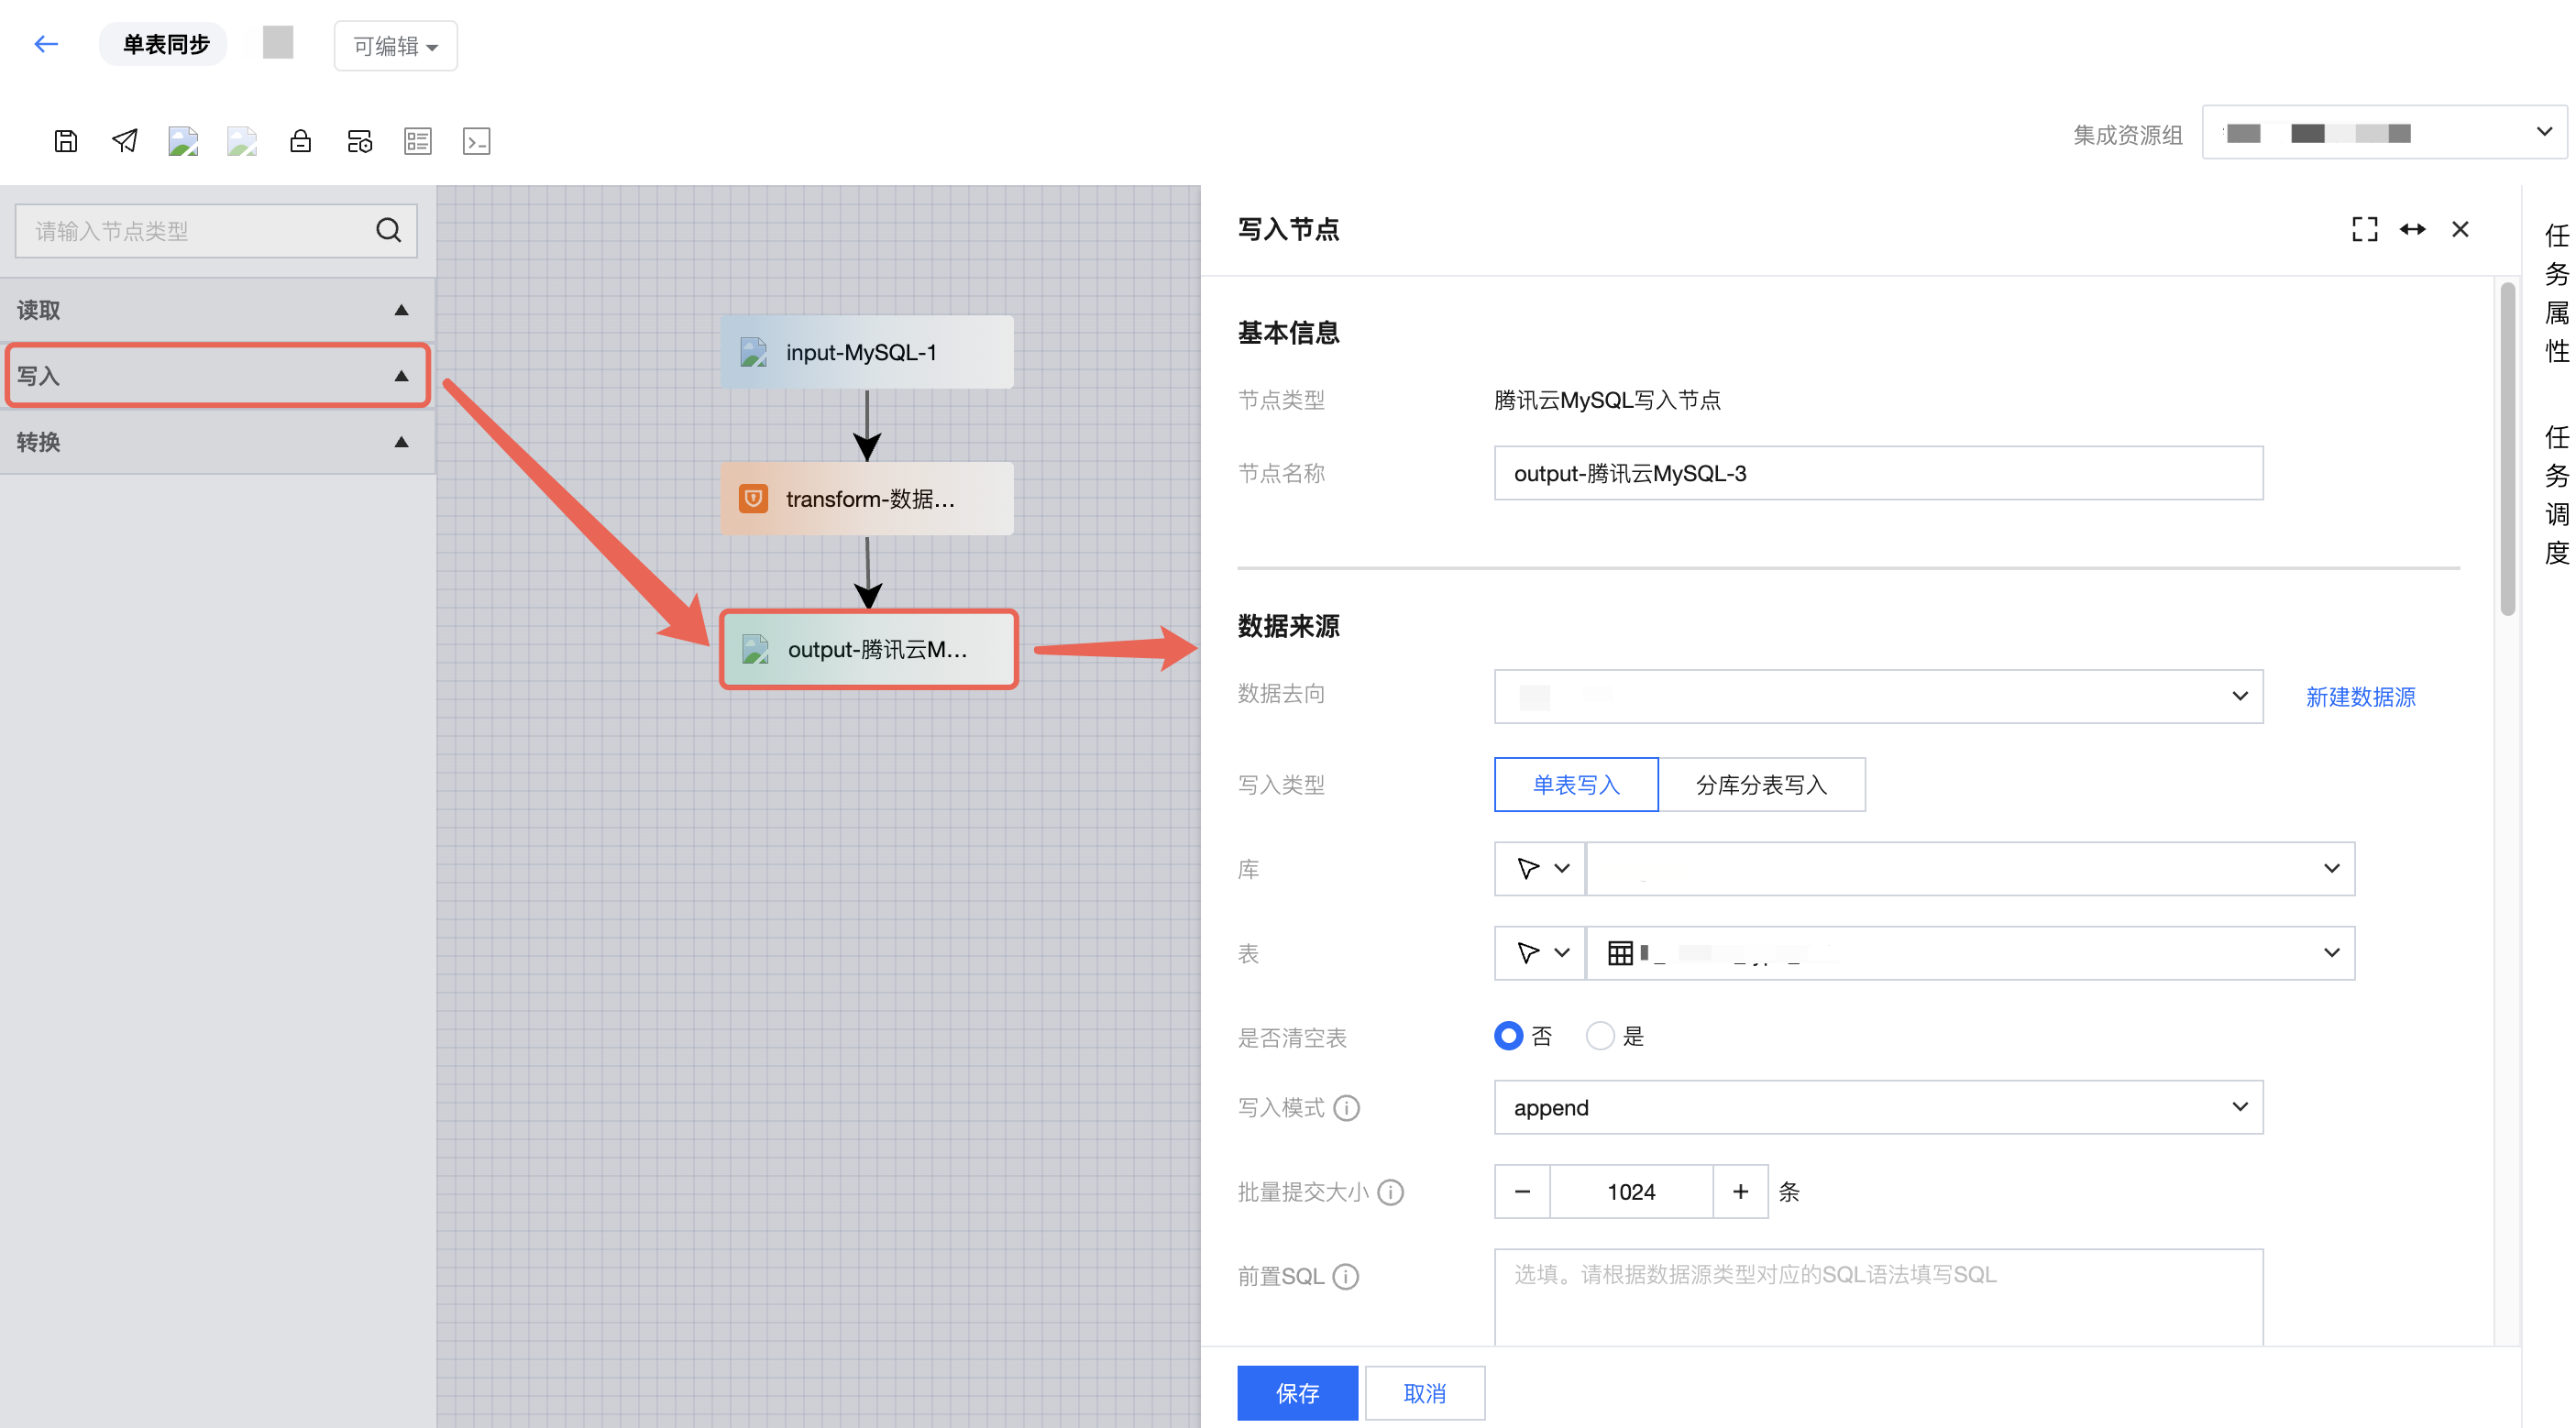Click the search magnifier in node type box
This screenshot has width=2576, height=1428.
point(388,231)
